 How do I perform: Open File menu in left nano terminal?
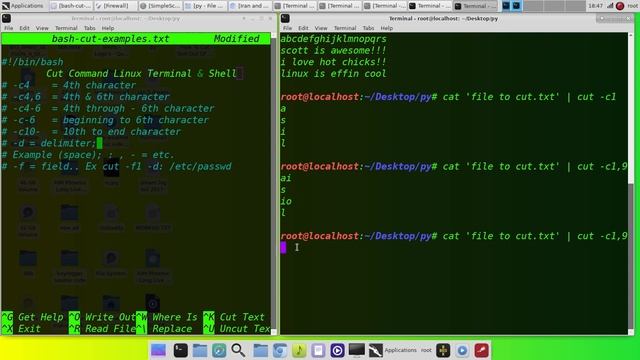(x=9, y=28)
